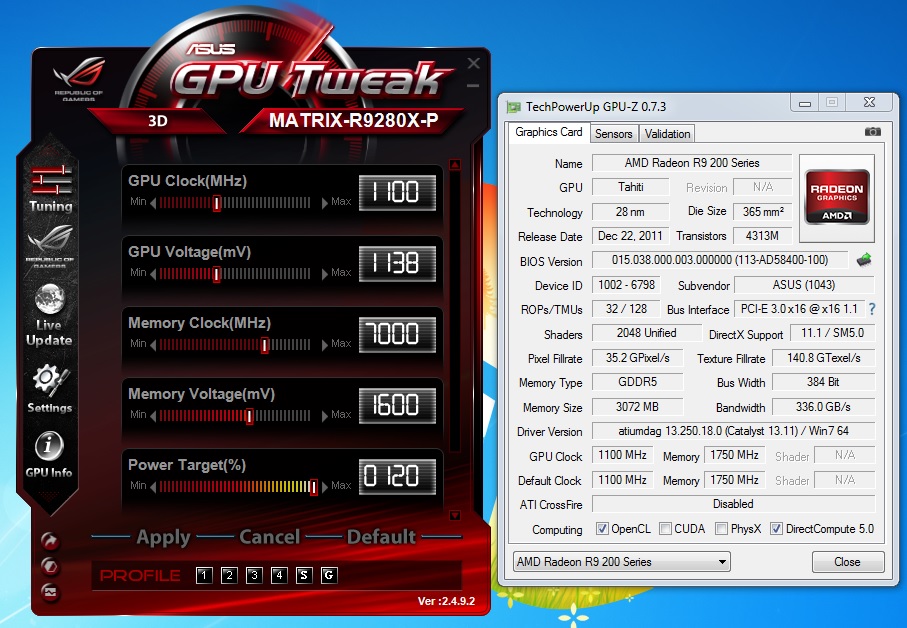Save BIOS using the chip icon

(x=864, y=260)
